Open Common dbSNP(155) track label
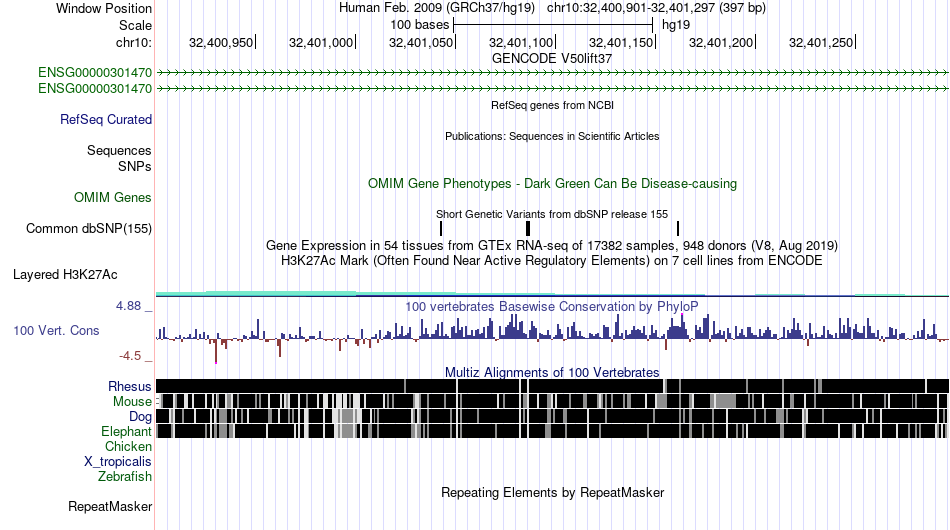Image resolution: width=950 pixels, height=530 pixels. click(x=89, y=228)
